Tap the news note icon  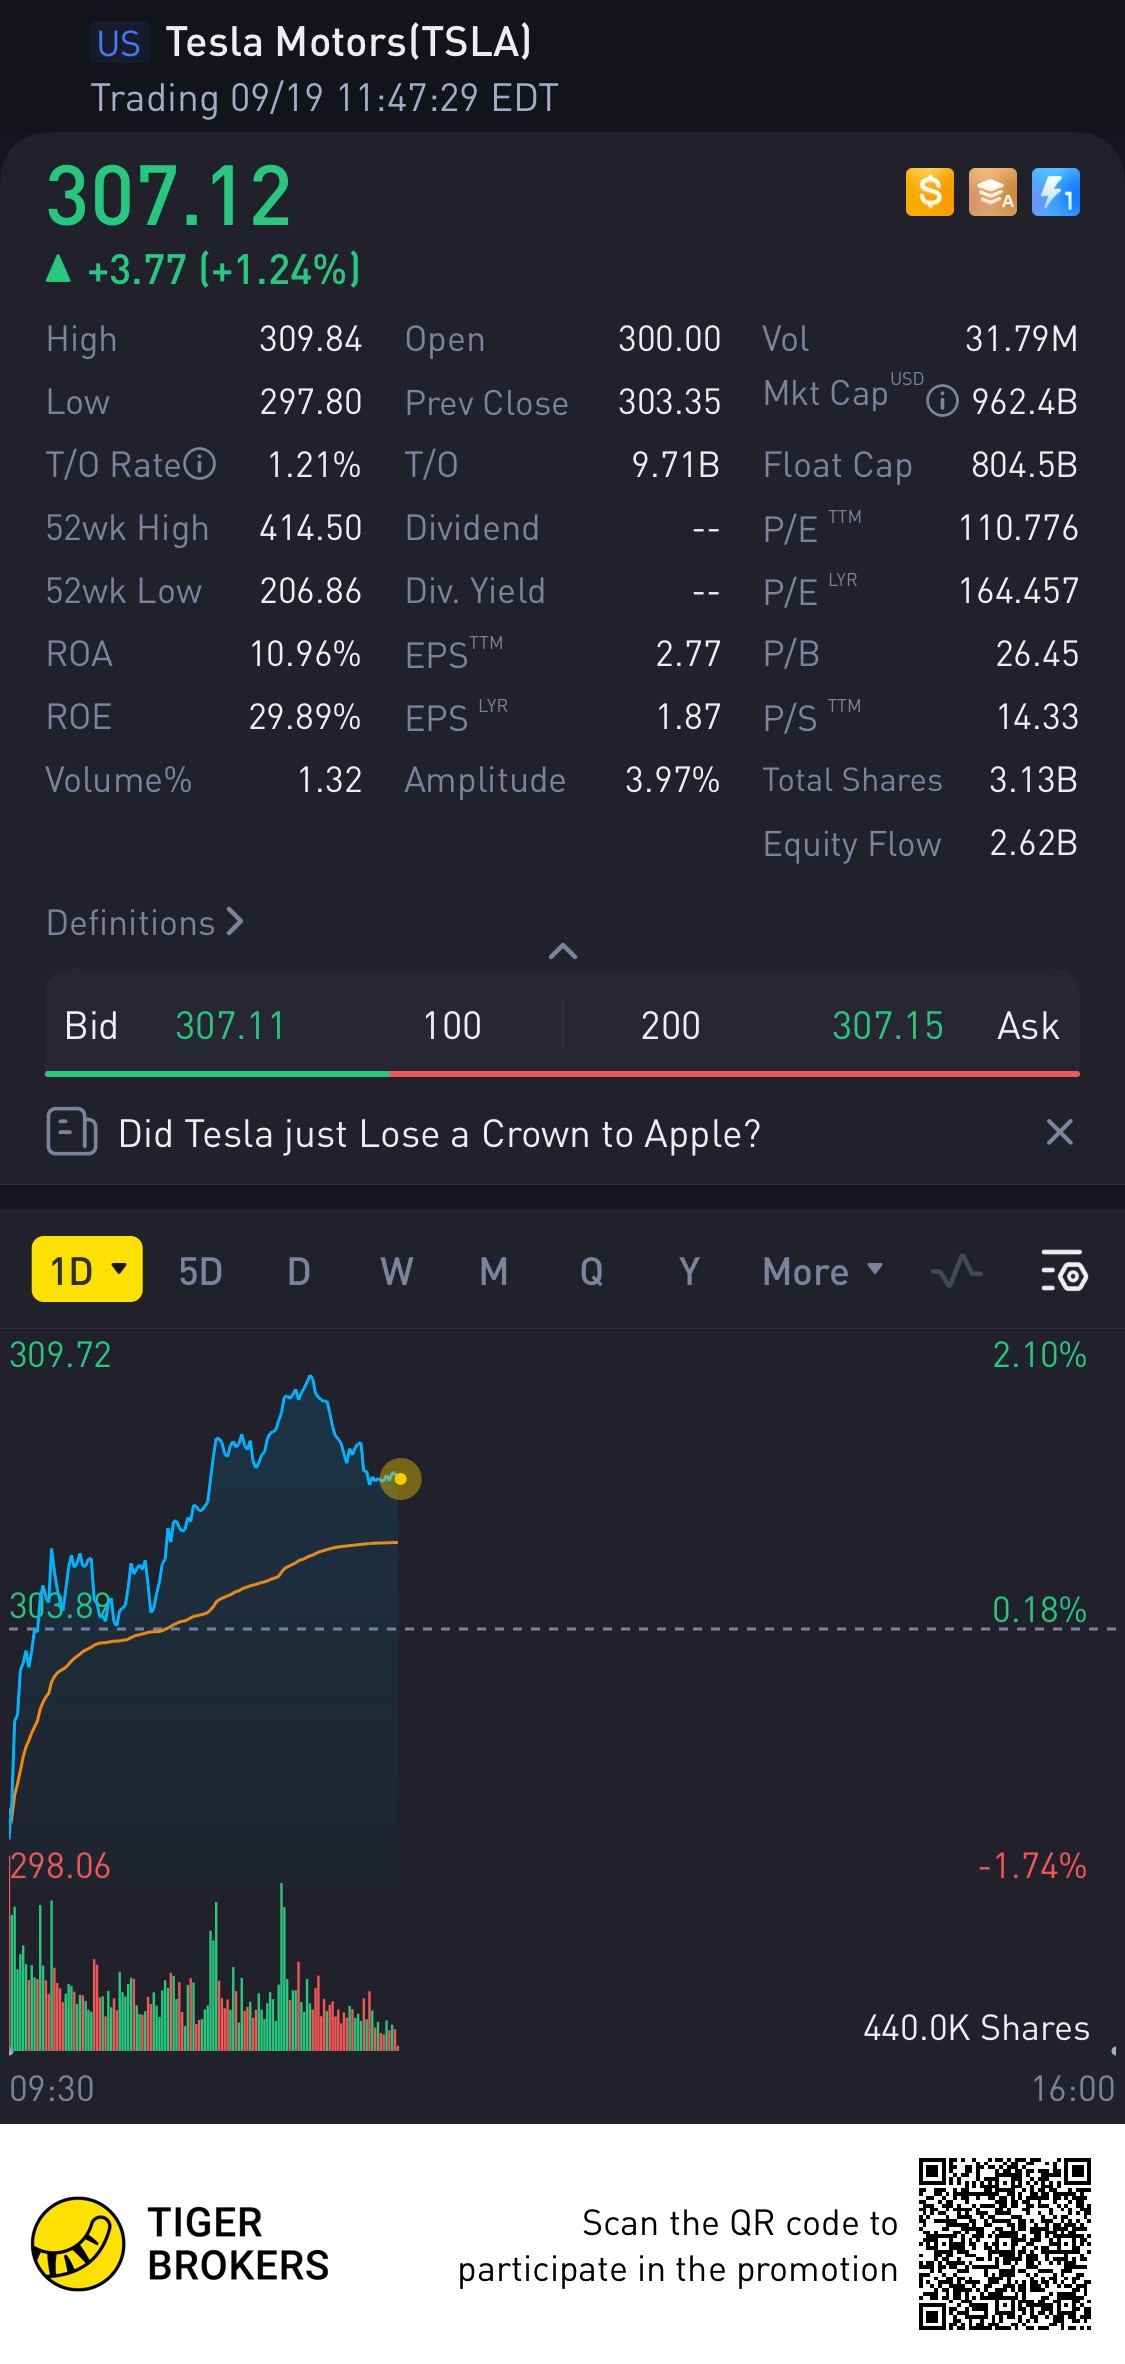[72, 1133]
